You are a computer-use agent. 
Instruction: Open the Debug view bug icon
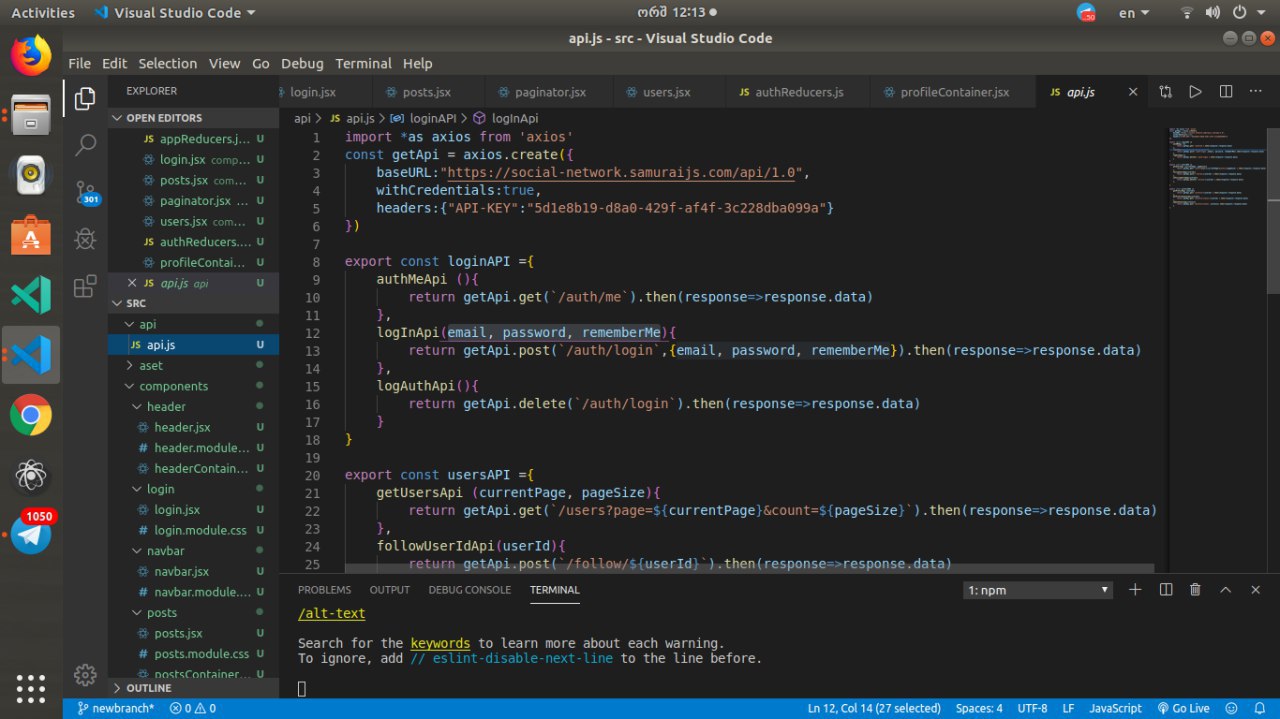point(86,239)
